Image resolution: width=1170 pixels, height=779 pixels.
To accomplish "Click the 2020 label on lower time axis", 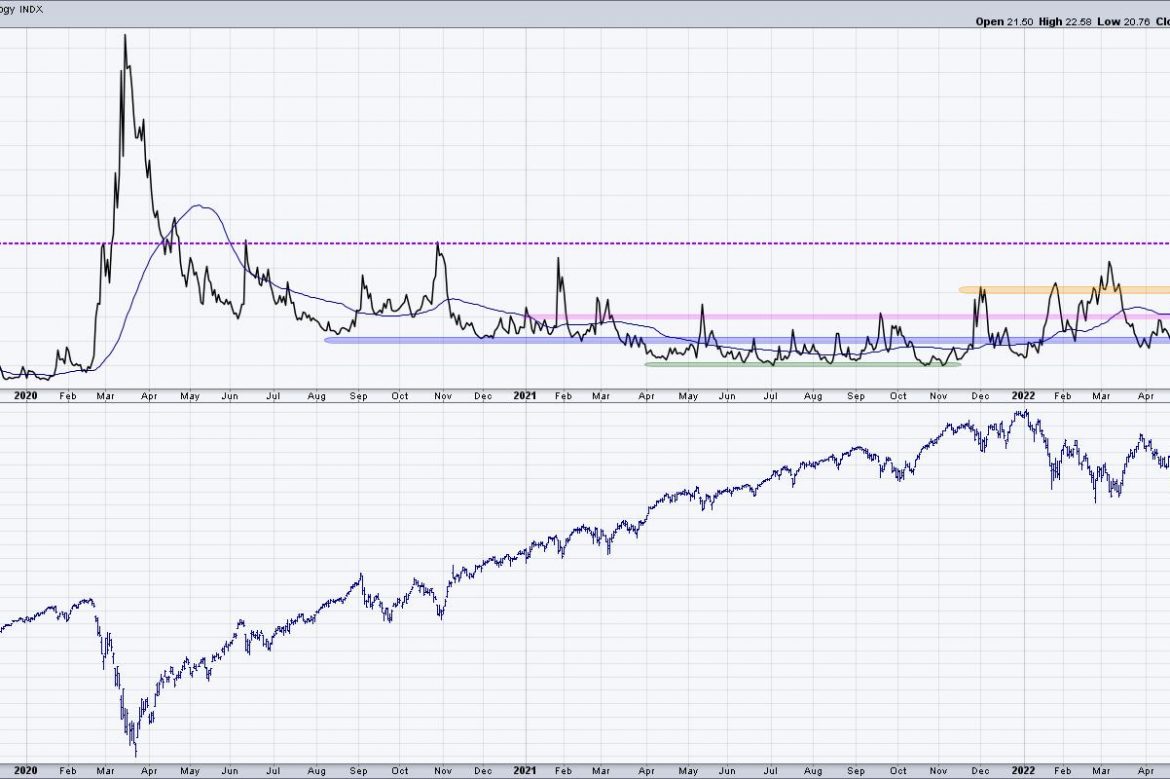I will 20,771.
